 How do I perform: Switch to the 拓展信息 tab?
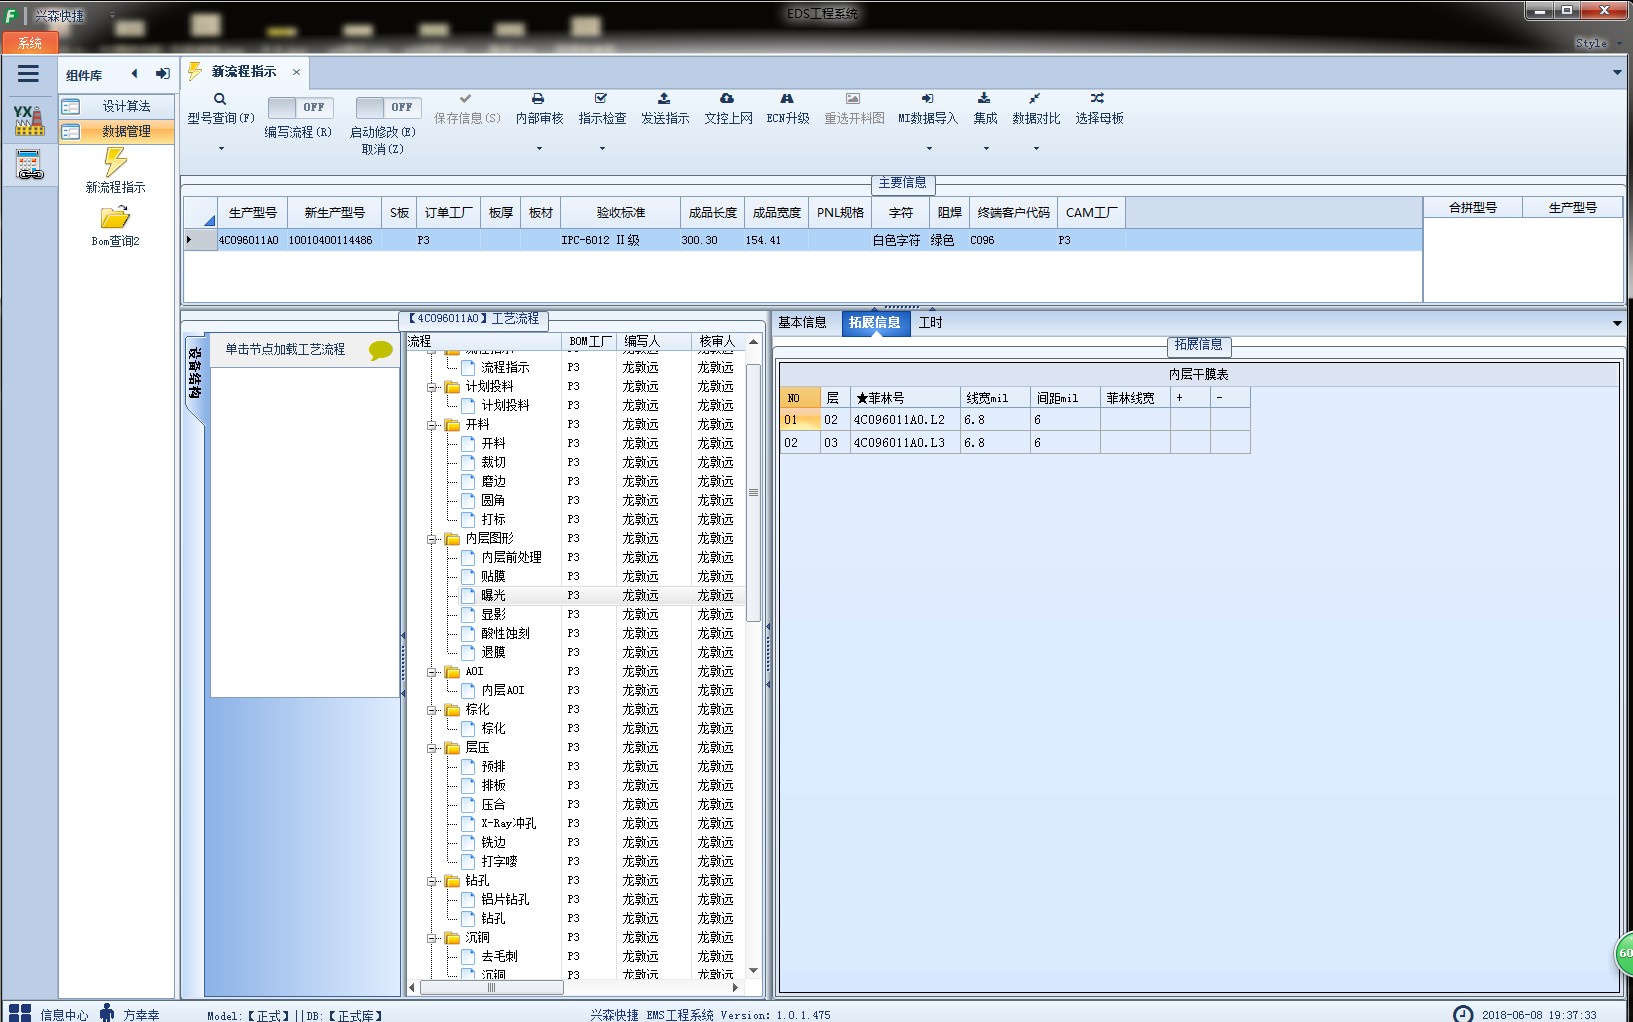coord(875,323)
